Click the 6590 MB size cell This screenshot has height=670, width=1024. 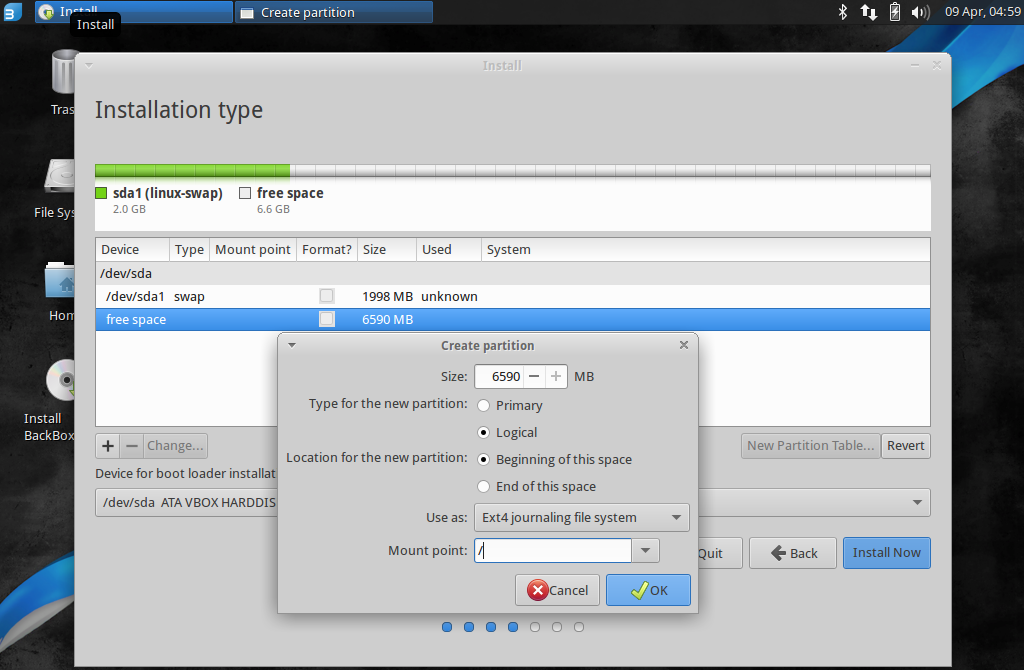click(387, 319)
